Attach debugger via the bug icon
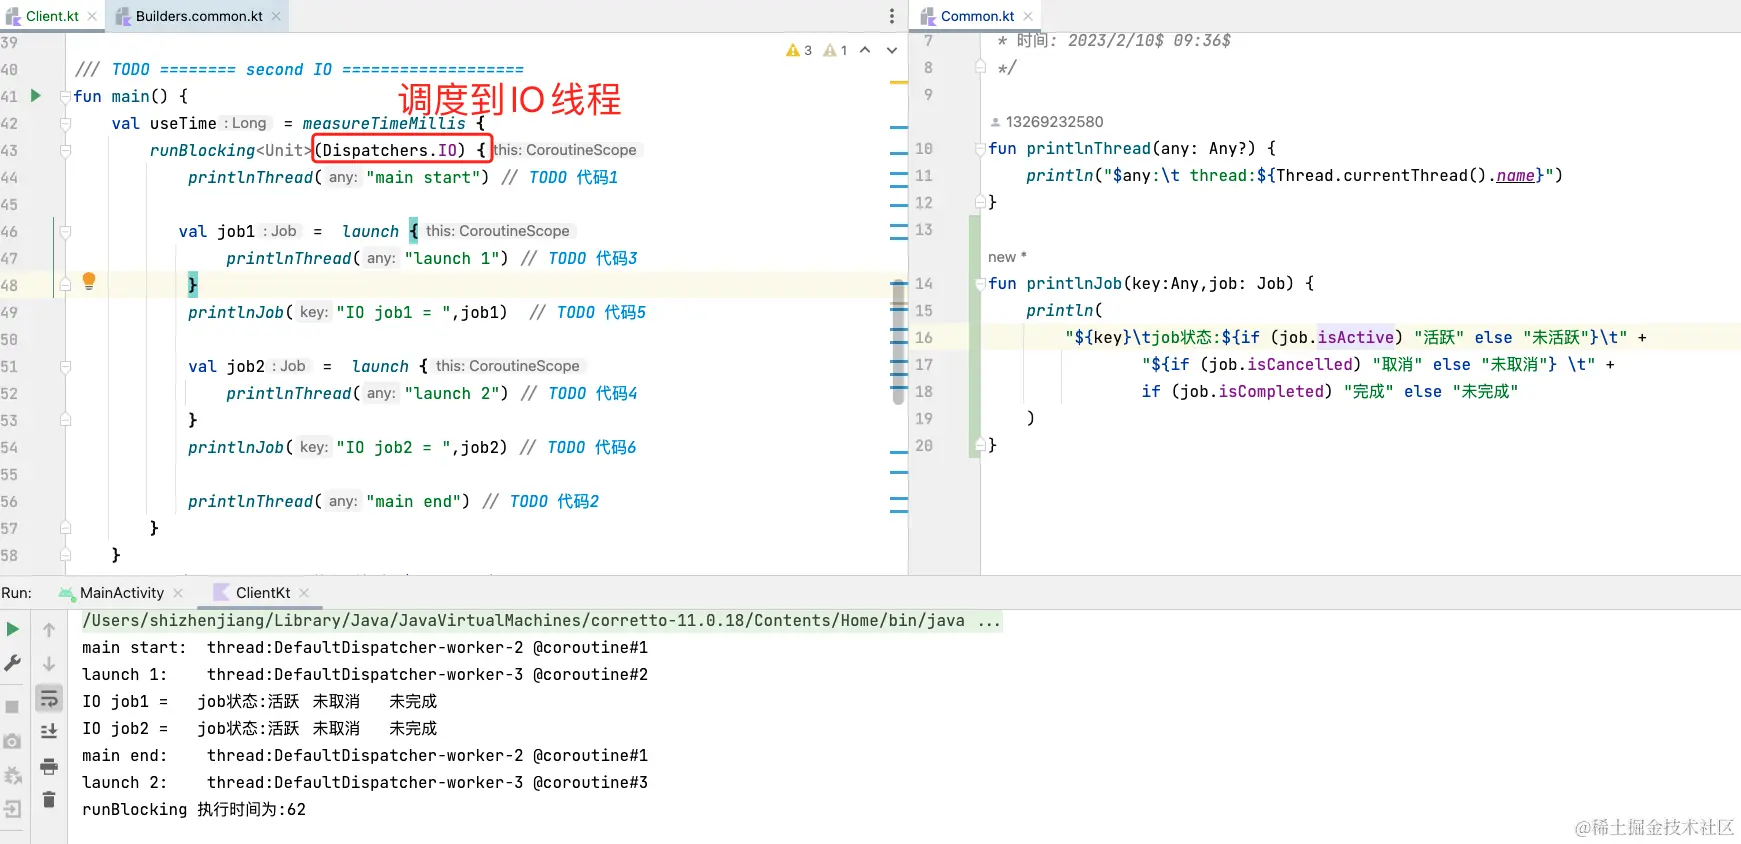The height and width of the screenshot is (844, 1741). [x=12, y=775]
